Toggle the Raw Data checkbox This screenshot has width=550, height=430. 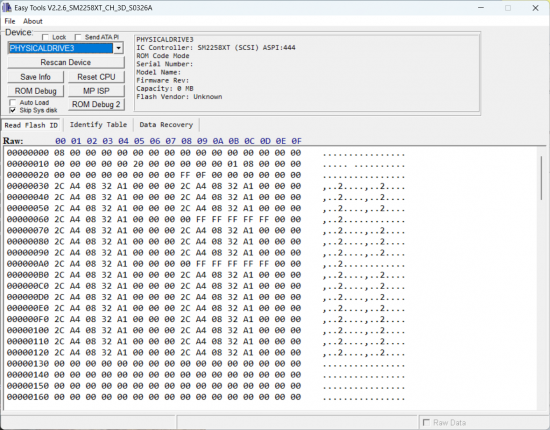pyautogui.click(x=426, y=422)
